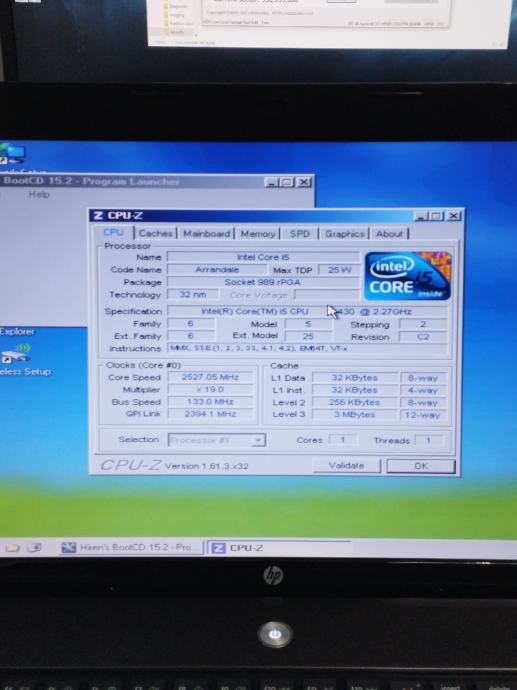Click the QPI Link value 2394.1 MHz
The width and height of the screenshot is (517, 690).
[210, 414]
